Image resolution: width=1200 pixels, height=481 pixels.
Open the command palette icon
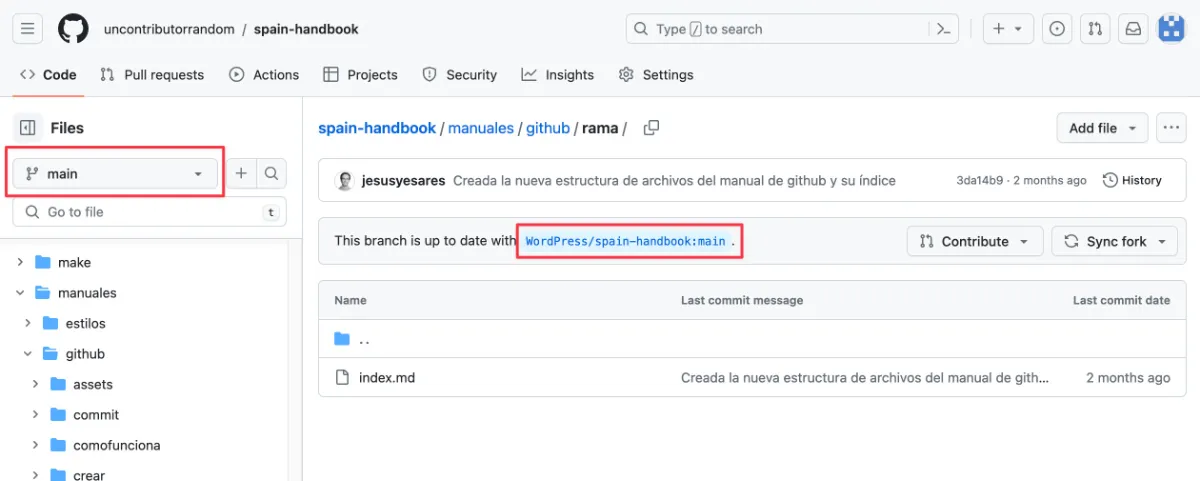942,29
